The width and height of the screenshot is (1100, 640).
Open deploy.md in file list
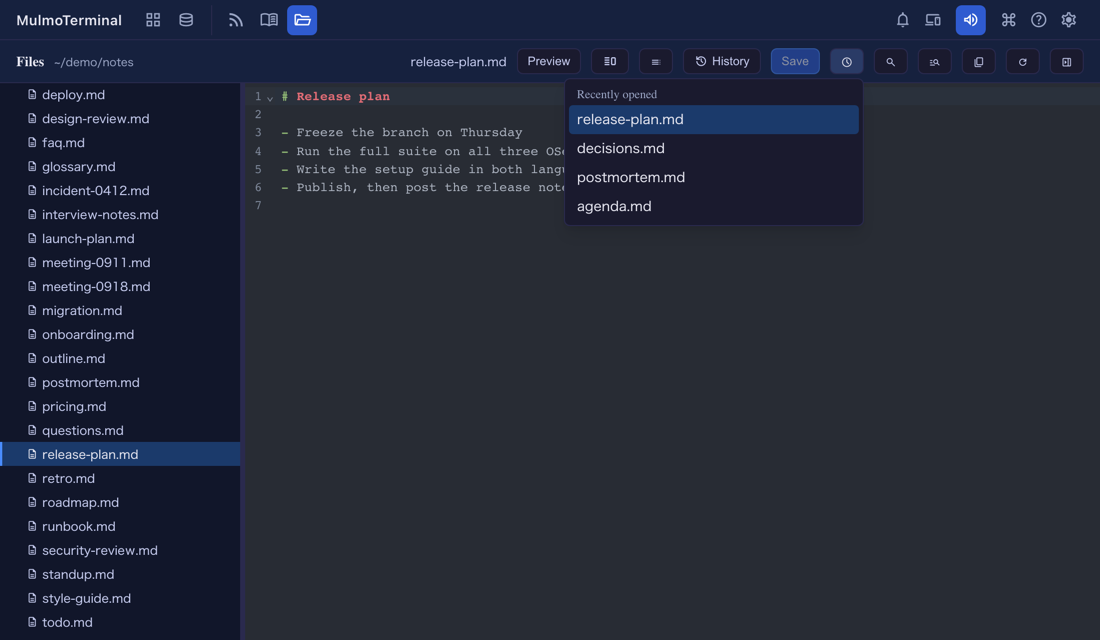[x=120, y=95]
